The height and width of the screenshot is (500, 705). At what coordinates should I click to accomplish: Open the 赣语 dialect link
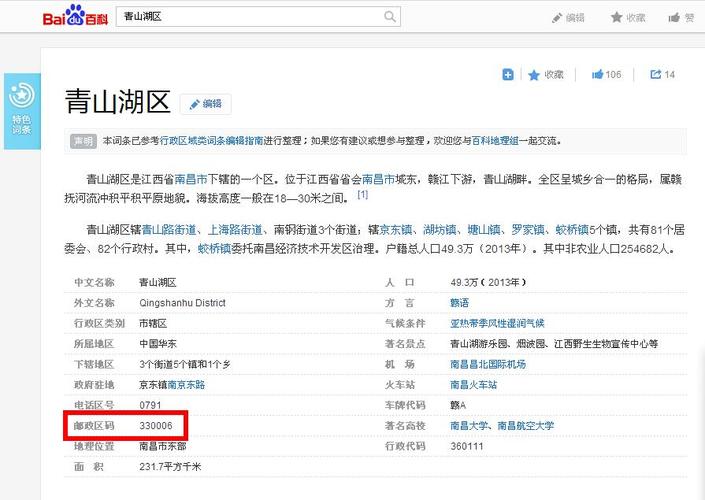tap(460, 303)
